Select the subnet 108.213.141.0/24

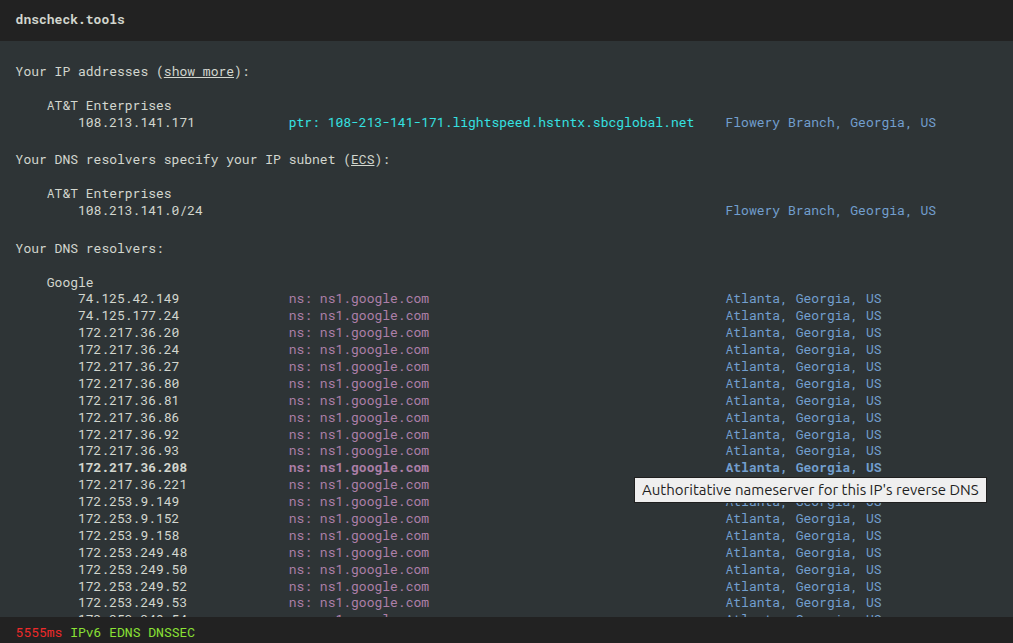pyautogui.click(x=140, y=211)
